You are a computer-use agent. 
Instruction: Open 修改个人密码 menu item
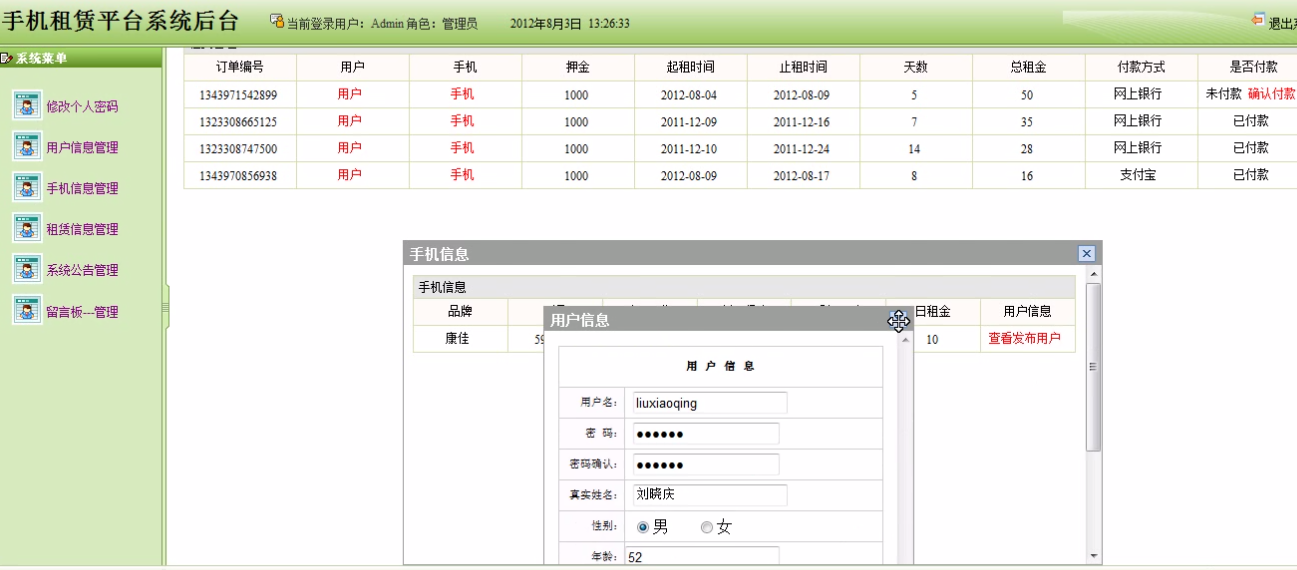(x=82, y=106)
